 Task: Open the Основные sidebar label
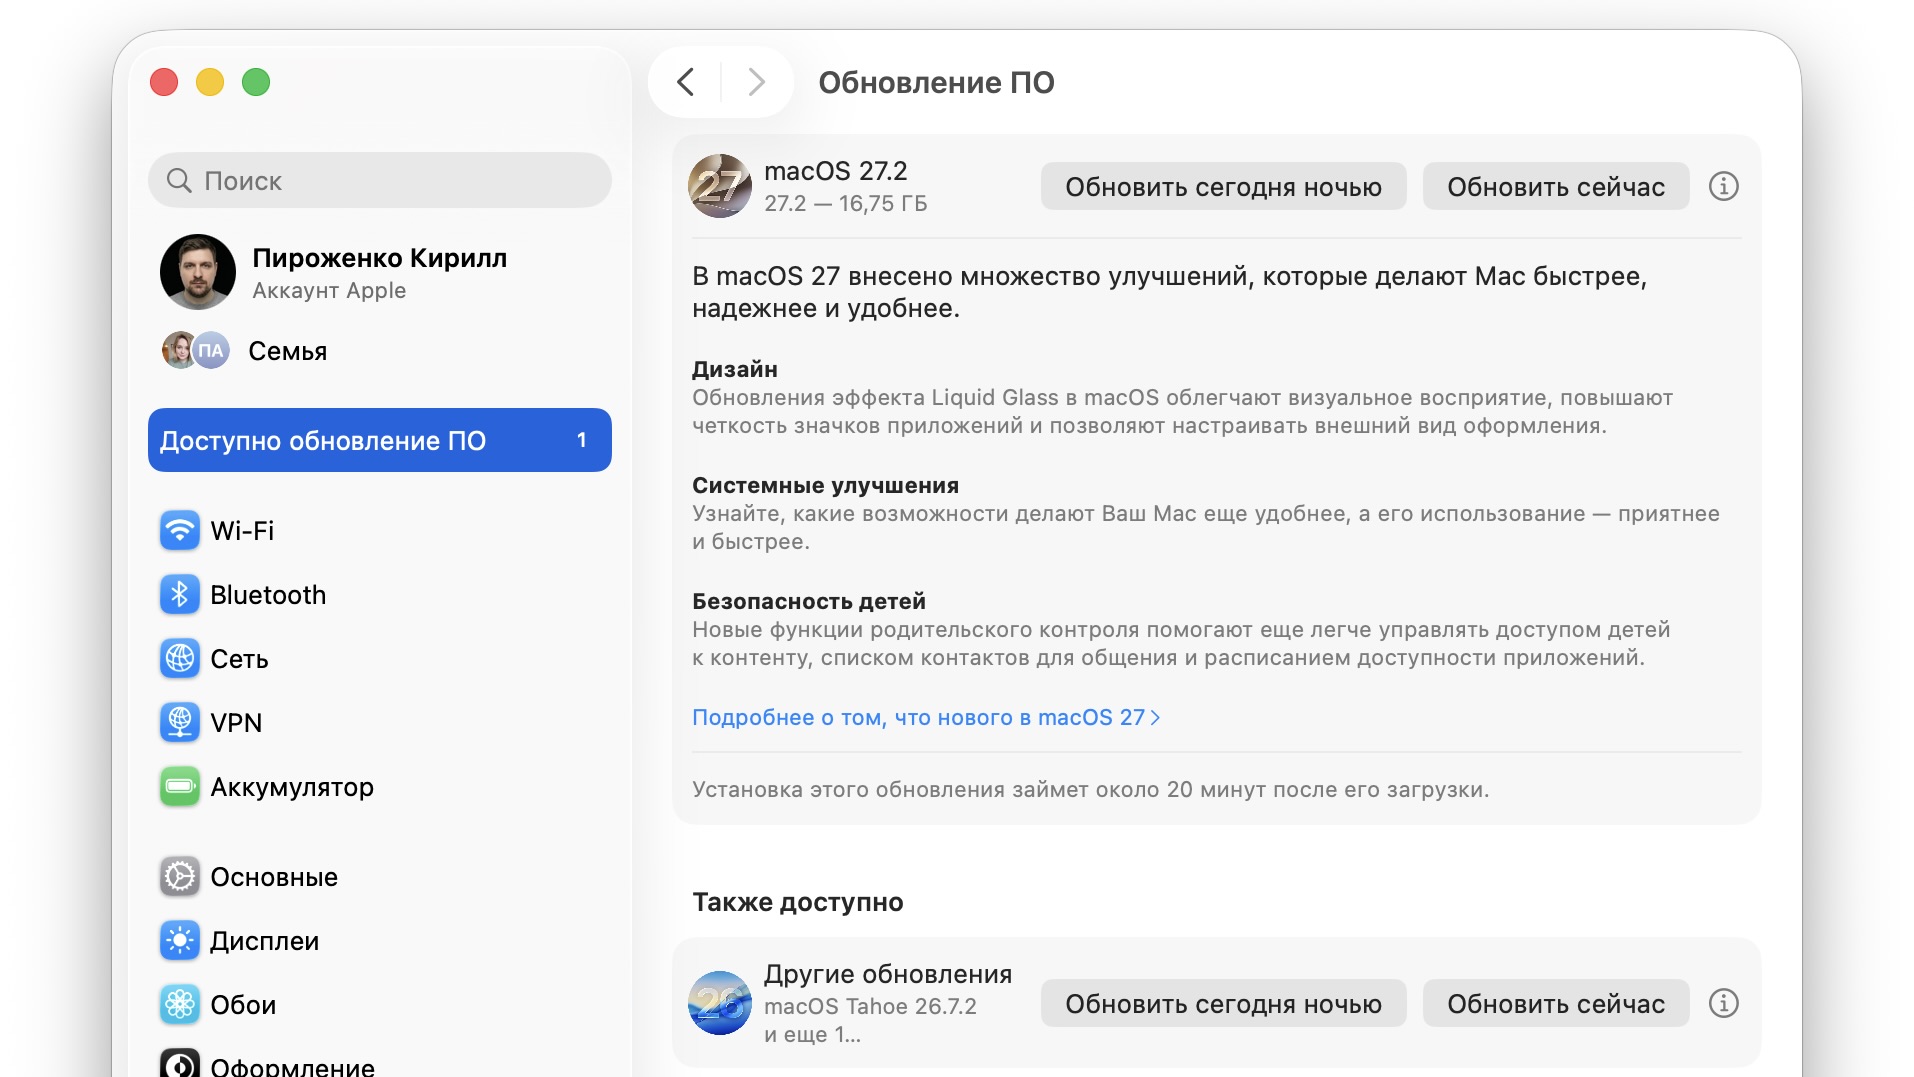pyautogui.click(x=274, y=877)
